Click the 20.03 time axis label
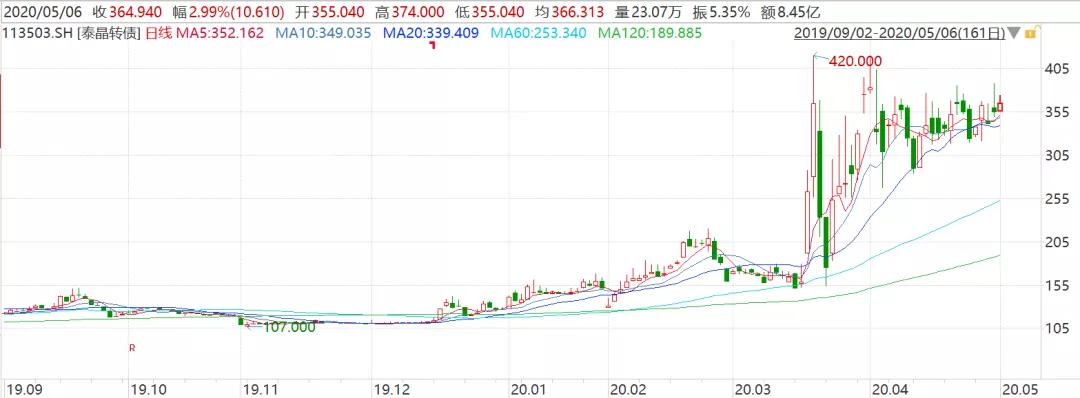The height and width of the screenshot is (398, 1080). tap(753, 390)
